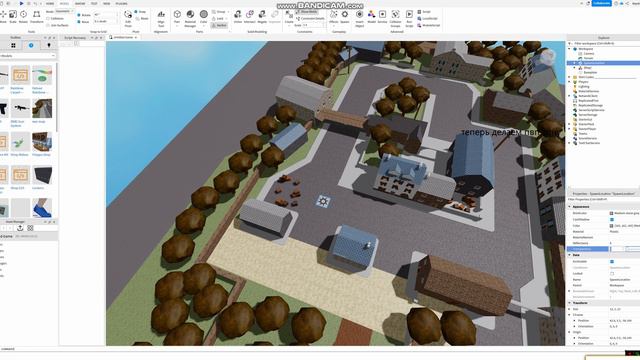Collapse the Transform properties section
This screenshot has height=360, width=640.
pos(570,303)
